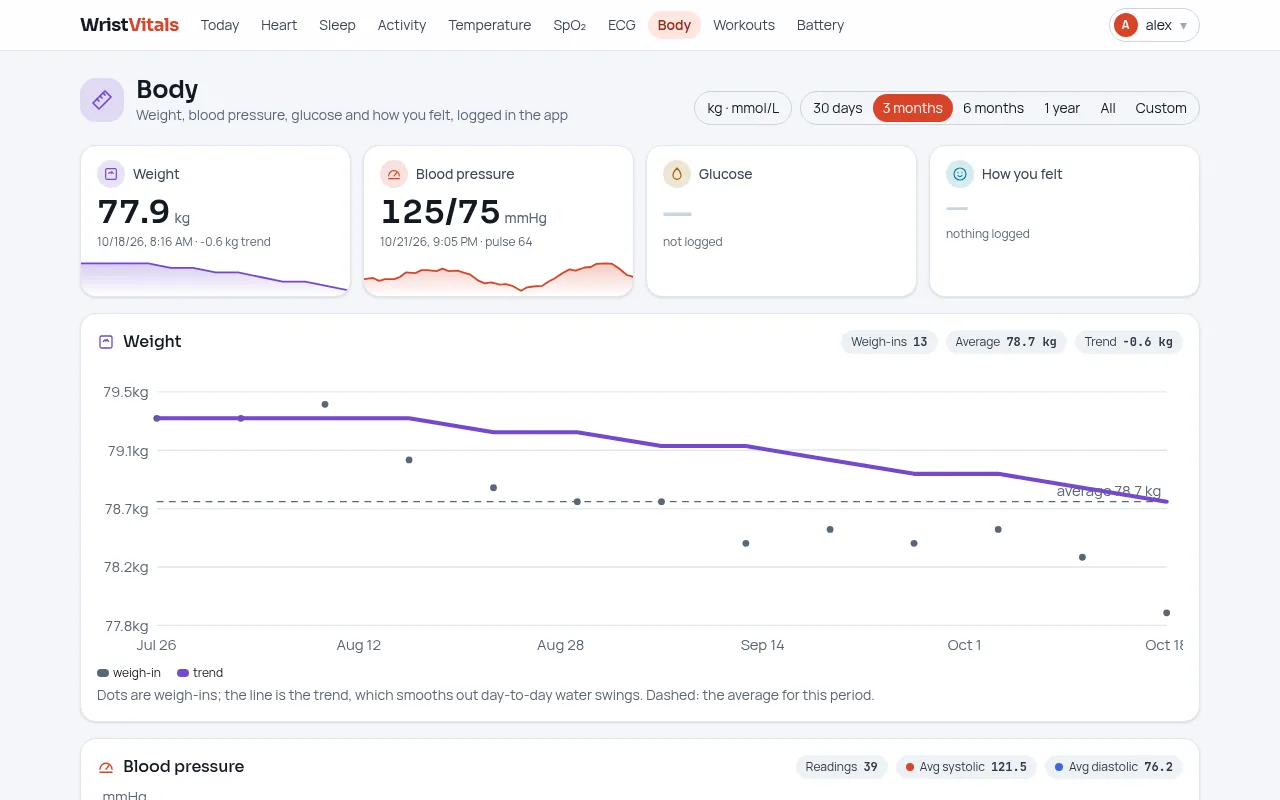Open the Activity tab
This screenshot has width=1280, height=800.
[x=402, y=25]
